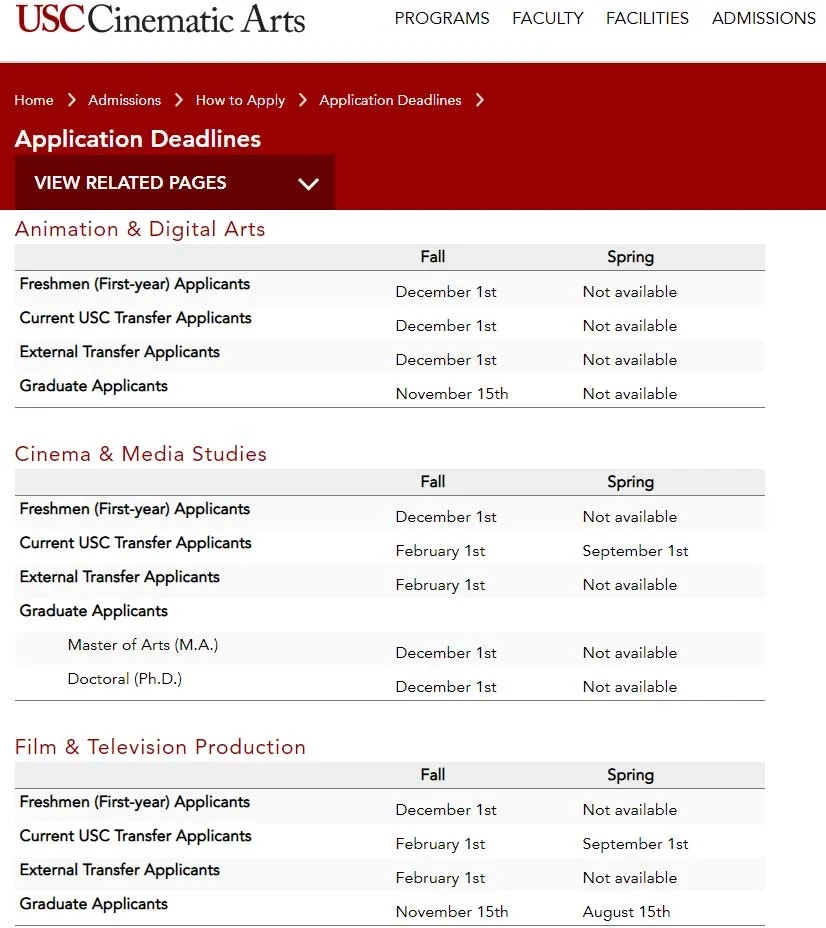Image resolution: width=826 pixels, height=928 pixels.
Task: Go to How to Apply breadcrumb
Action: pos(240,100)
